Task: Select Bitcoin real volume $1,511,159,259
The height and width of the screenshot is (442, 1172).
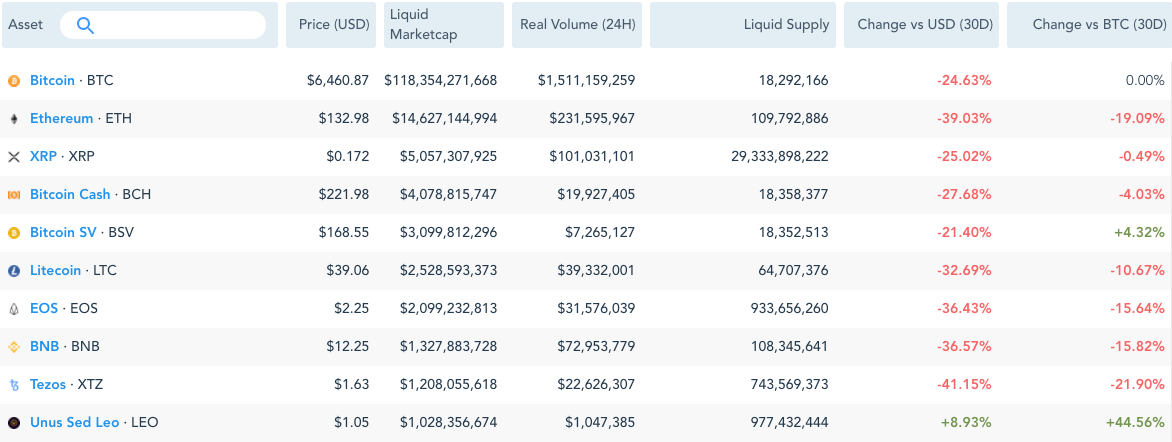Action: (x=587, y=80)
